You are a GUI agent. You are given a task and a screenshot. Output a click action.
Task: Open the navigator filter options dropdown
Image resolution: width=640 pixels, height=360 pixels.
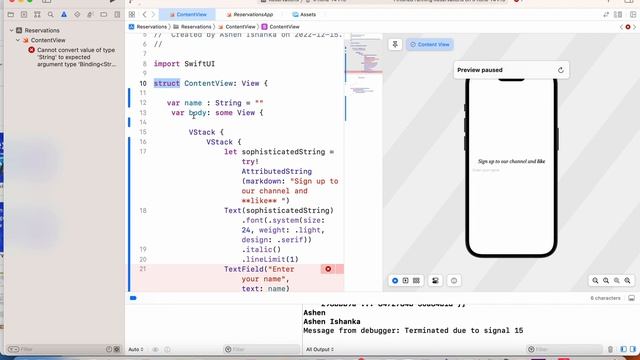tap(13, 349)
